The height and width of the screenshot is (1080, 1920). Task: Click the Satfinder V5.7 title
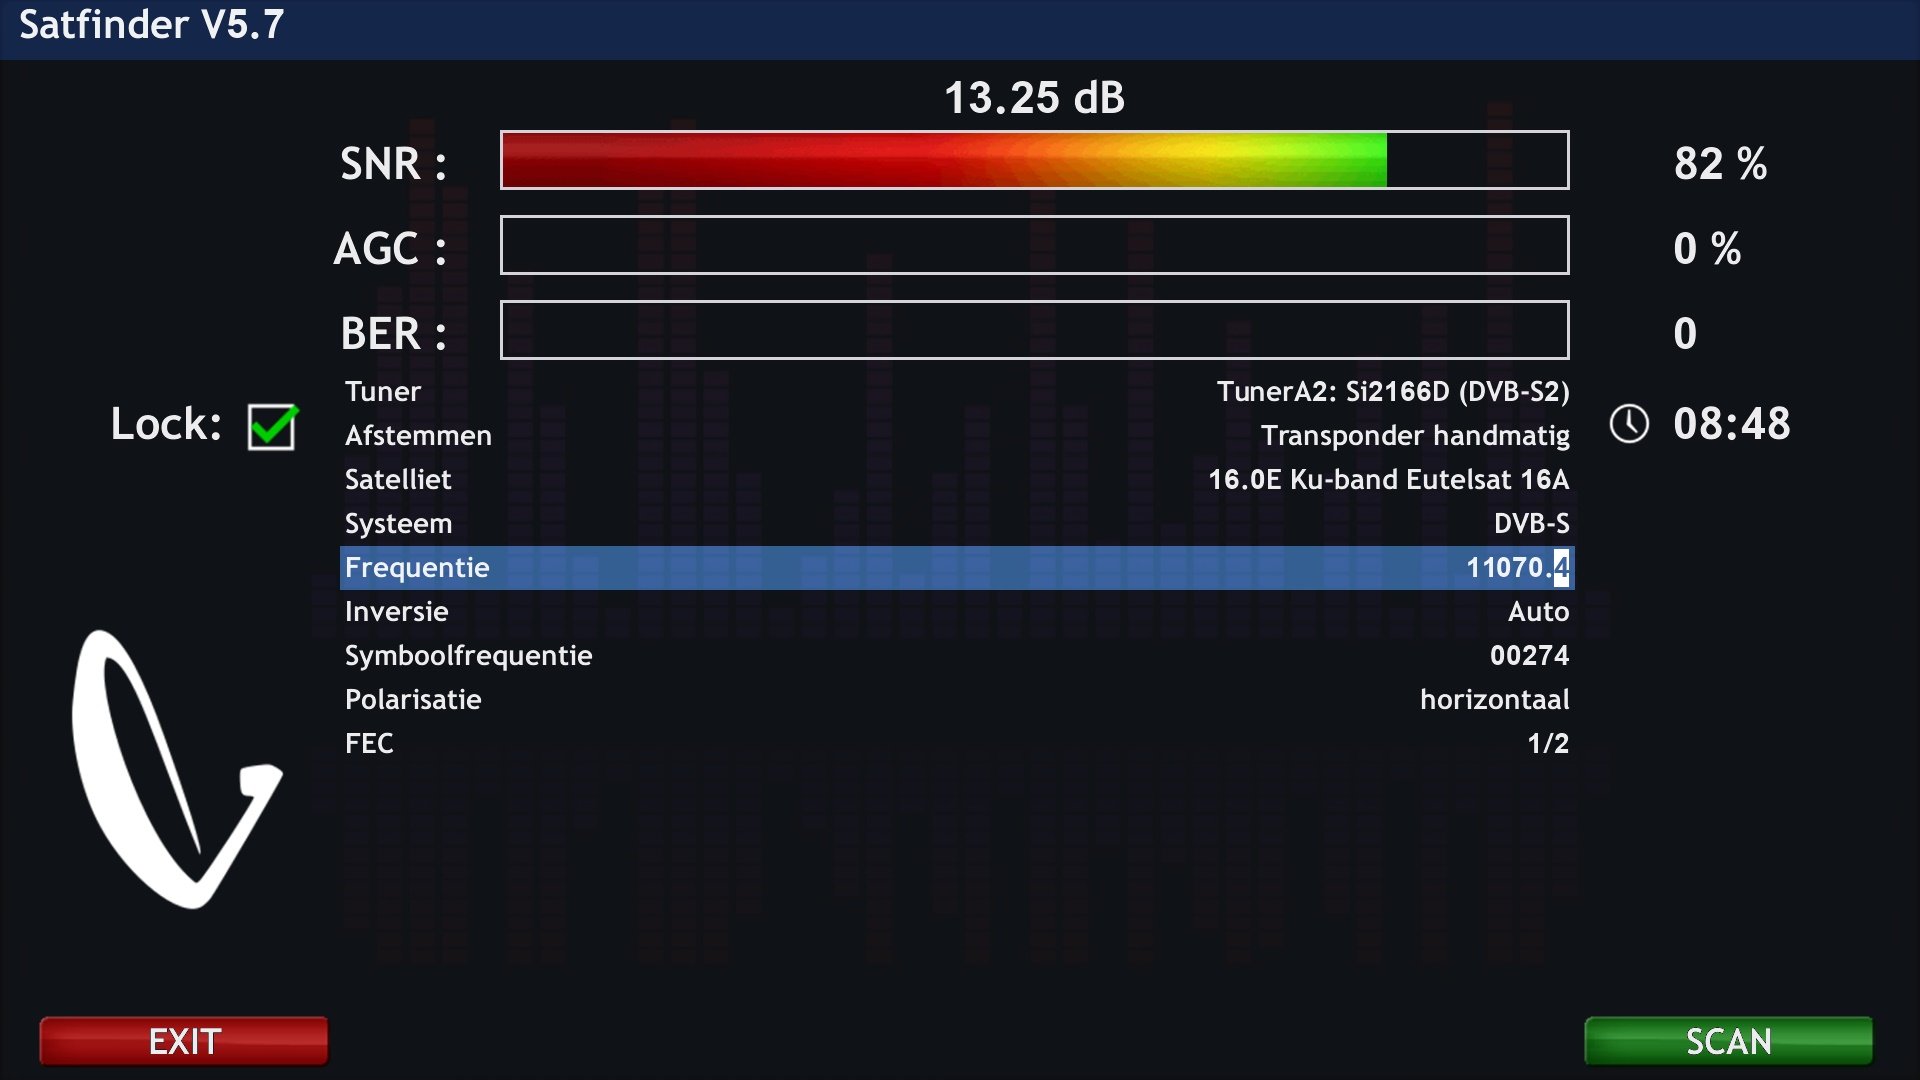[152, 25]
